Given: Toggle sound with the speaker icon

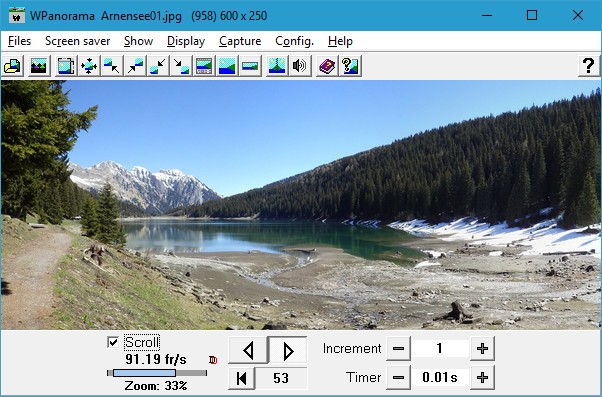Looking at the screenshot, I should 300,66.
